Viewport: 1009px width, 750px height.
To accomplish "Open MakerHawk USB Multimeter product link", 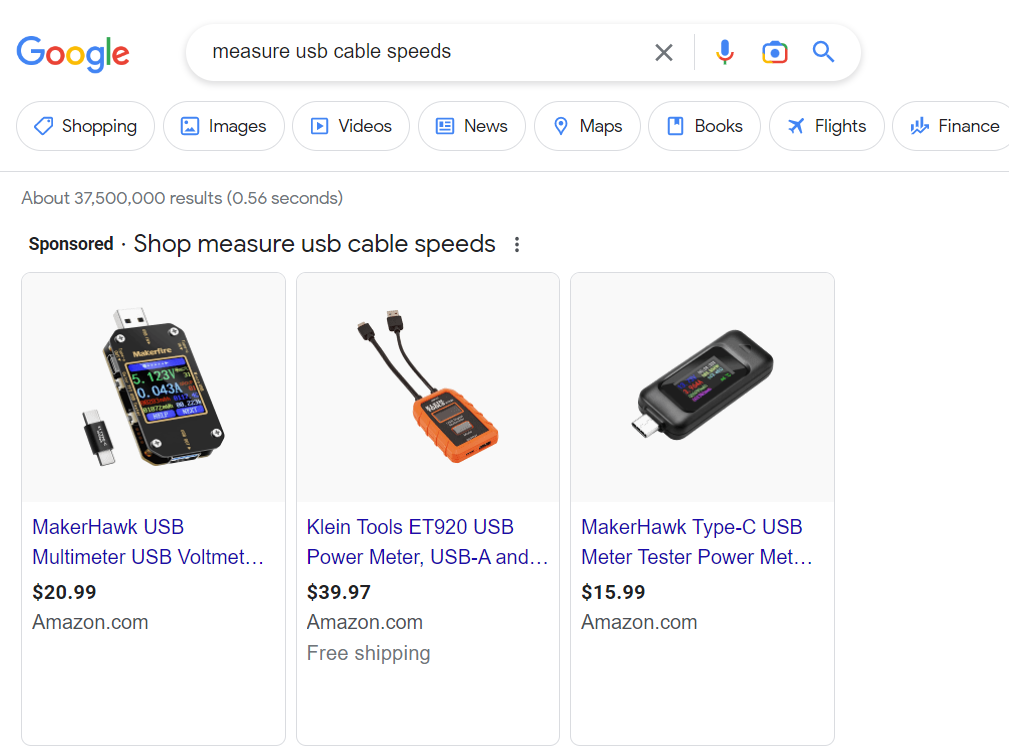I will click(148, 541).
